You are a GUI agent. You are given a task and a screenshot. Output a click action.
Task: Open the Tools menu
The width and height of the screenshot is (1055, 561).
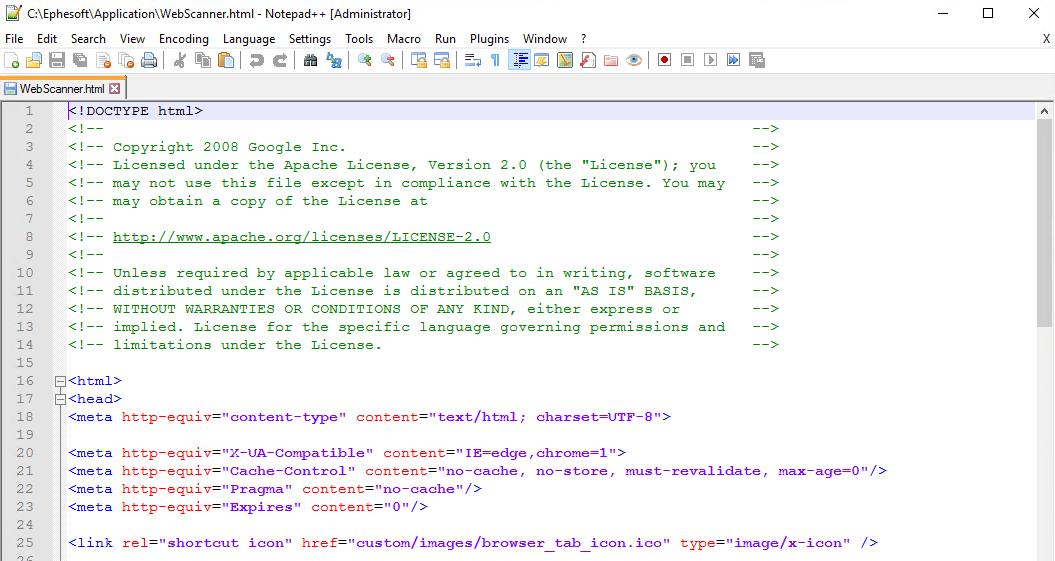click(x=359, y=39)
